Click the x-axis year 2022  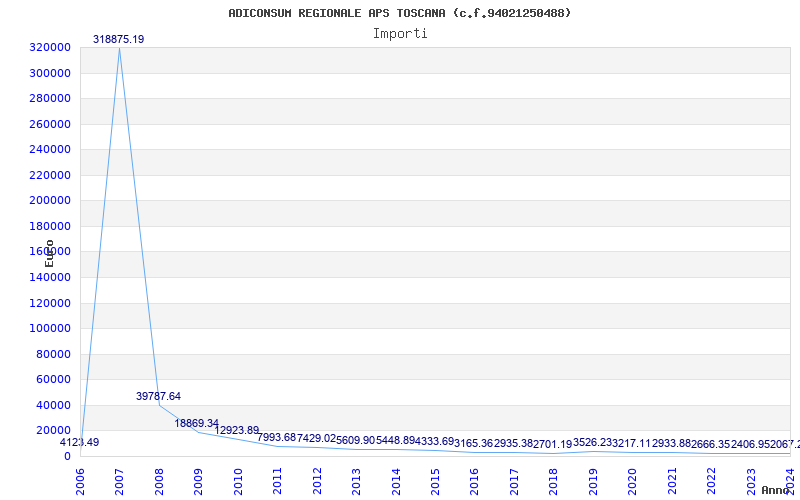712,482
